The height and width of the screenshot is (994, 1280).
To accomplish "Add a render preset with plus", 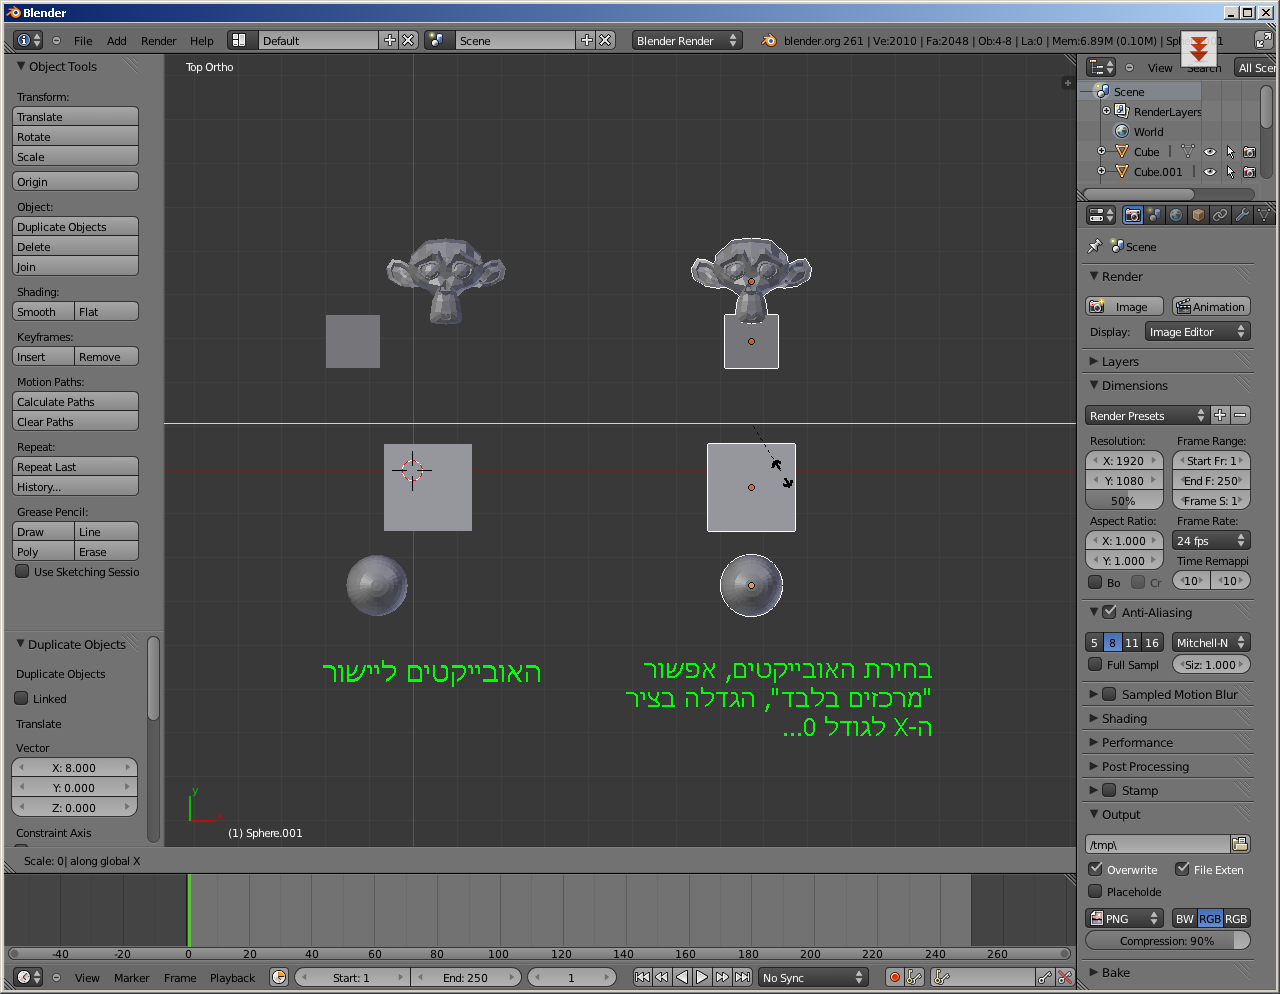I will point(1220,415).
